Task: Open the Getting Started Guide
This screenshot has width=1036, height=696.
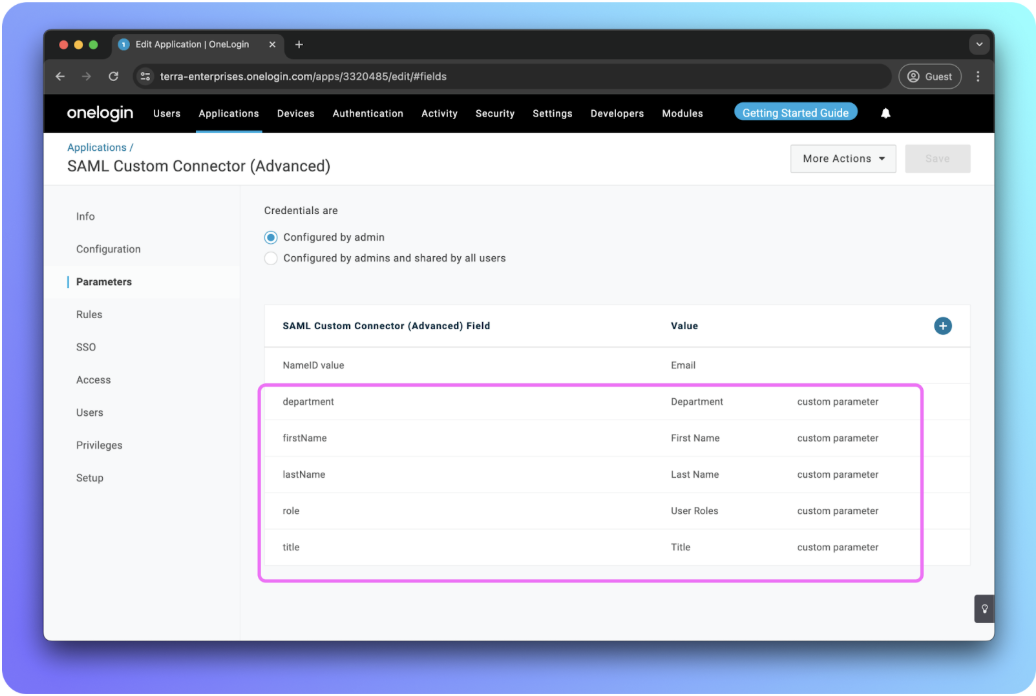Action: pos(796,113)
